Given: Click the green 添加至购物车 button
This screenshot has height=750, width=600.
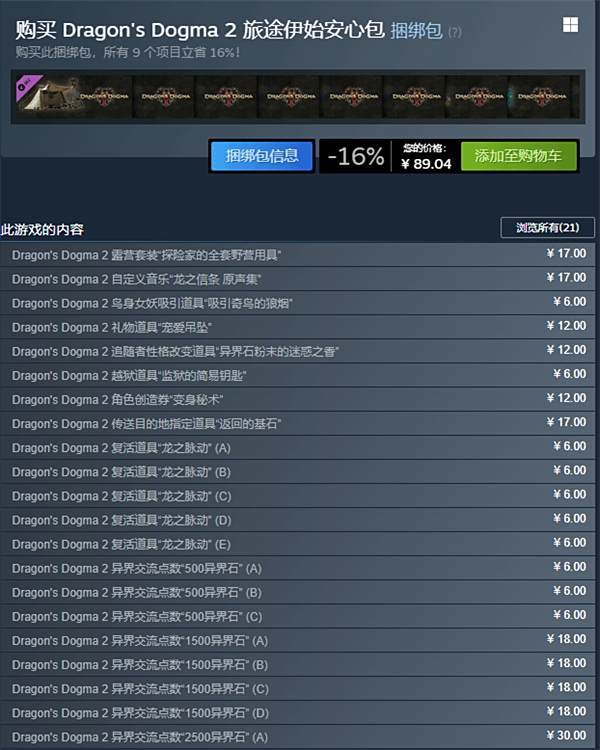Looking at the screenshot, I should [519, 156].
